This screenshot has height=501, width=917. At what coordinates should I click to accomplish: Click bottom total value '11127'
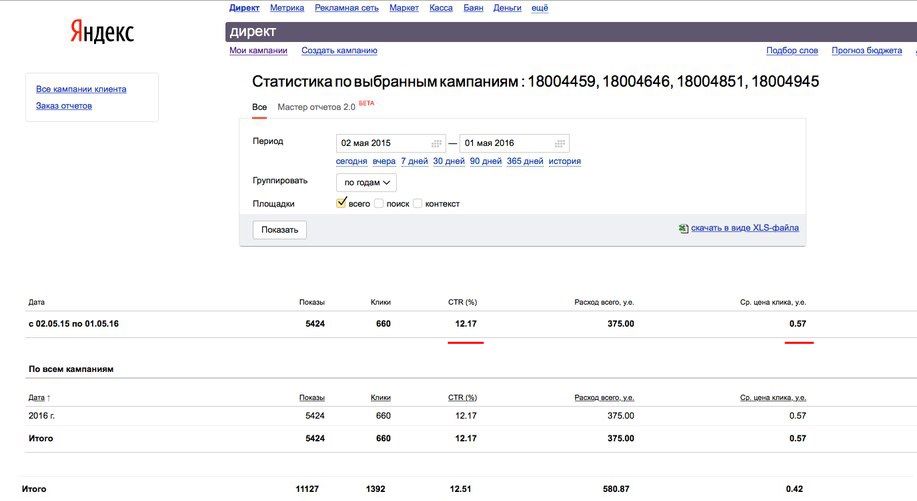pos(307,489)
